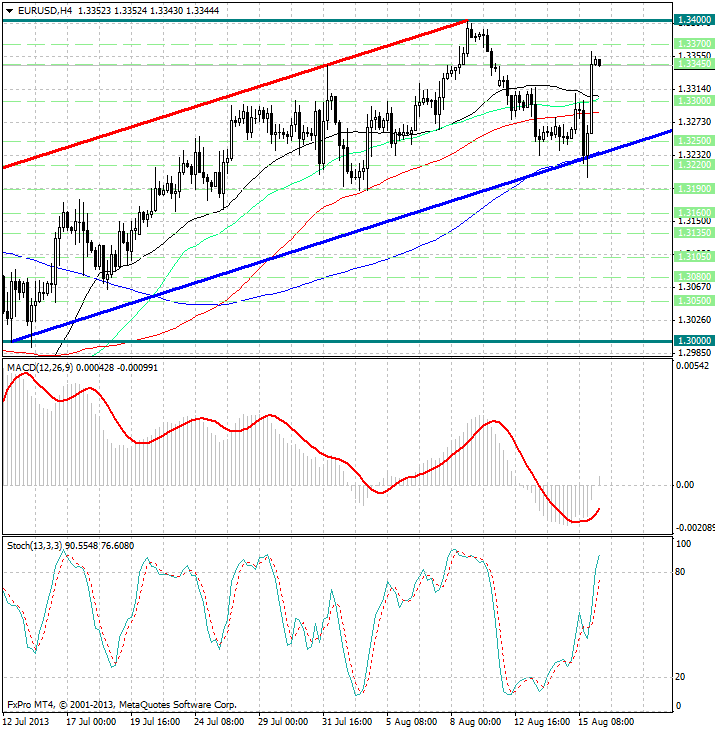Click the 5 Aug 08:00 time axis label
Screen dimensions: 715x730
(x=411, y=722)
